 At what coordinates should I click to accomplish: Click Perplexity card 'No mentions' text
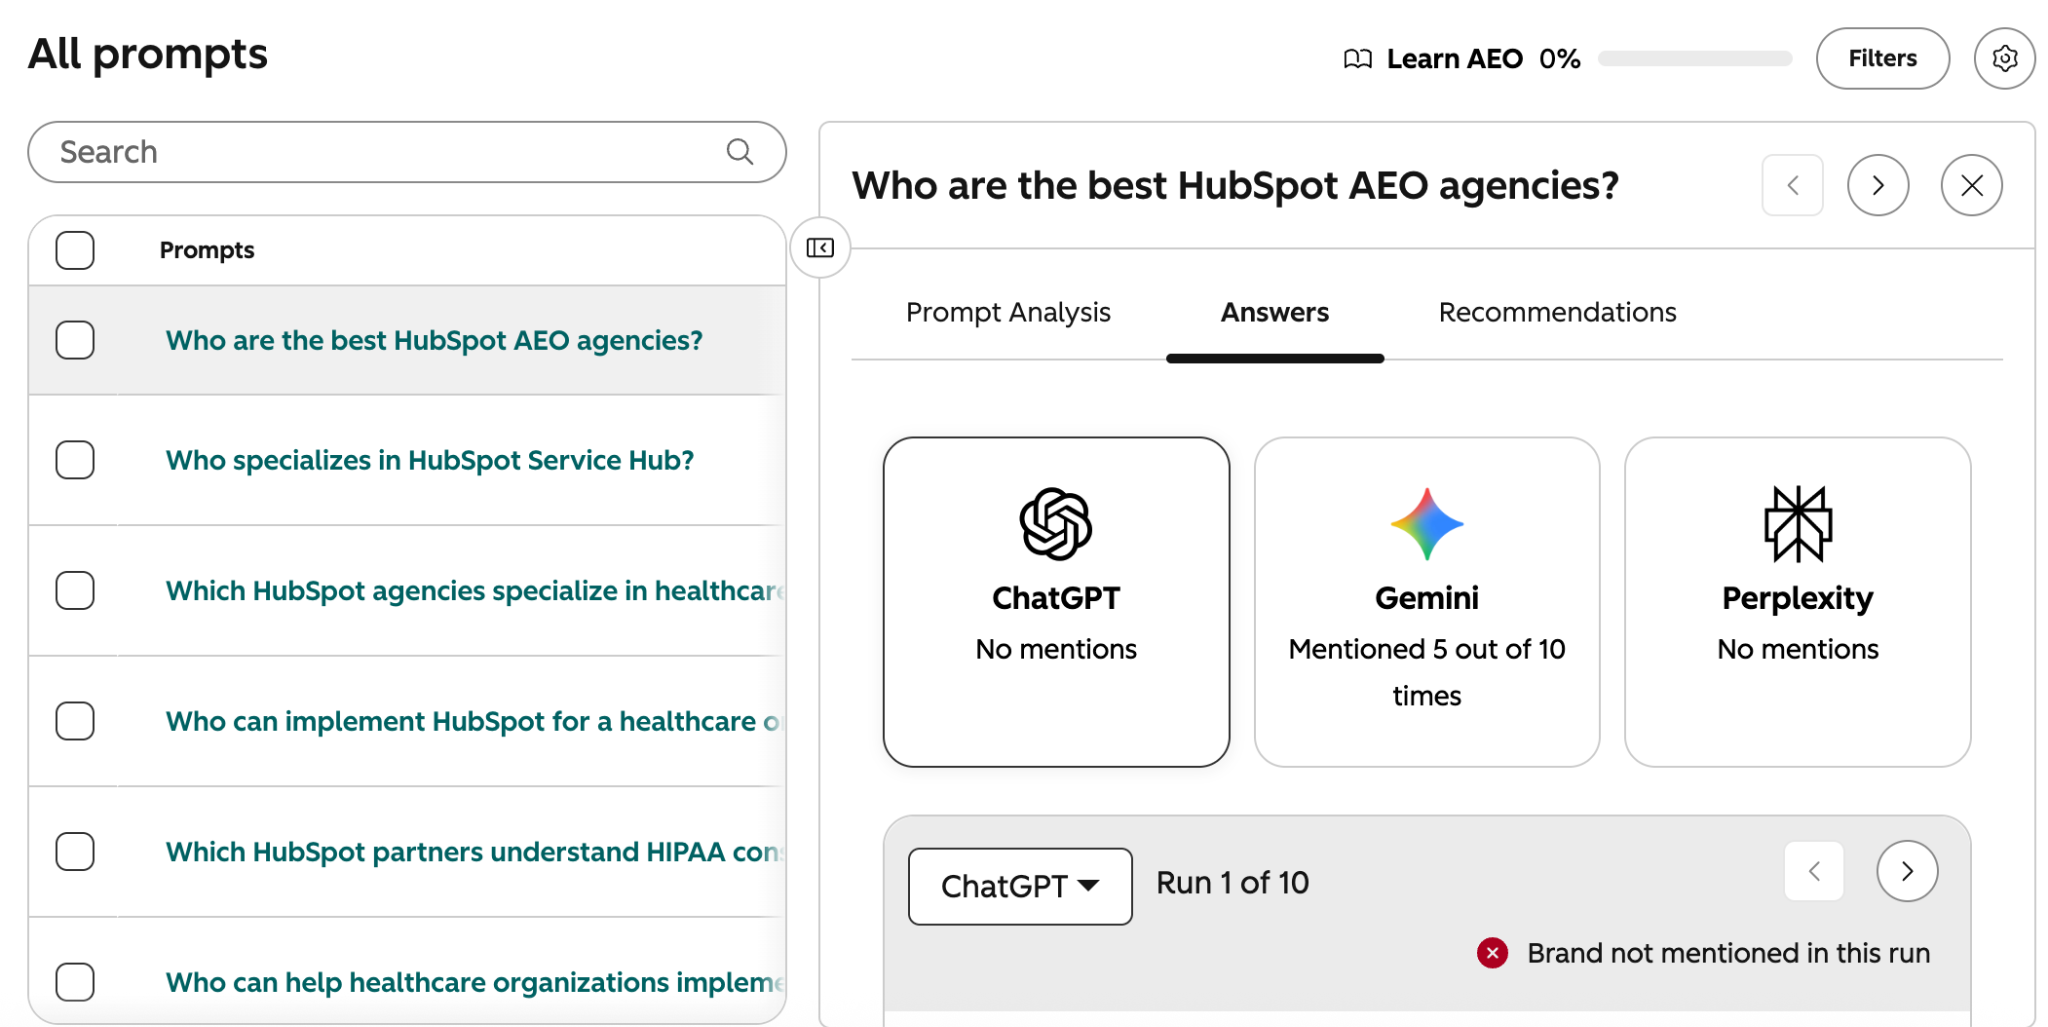(1797, 649)
